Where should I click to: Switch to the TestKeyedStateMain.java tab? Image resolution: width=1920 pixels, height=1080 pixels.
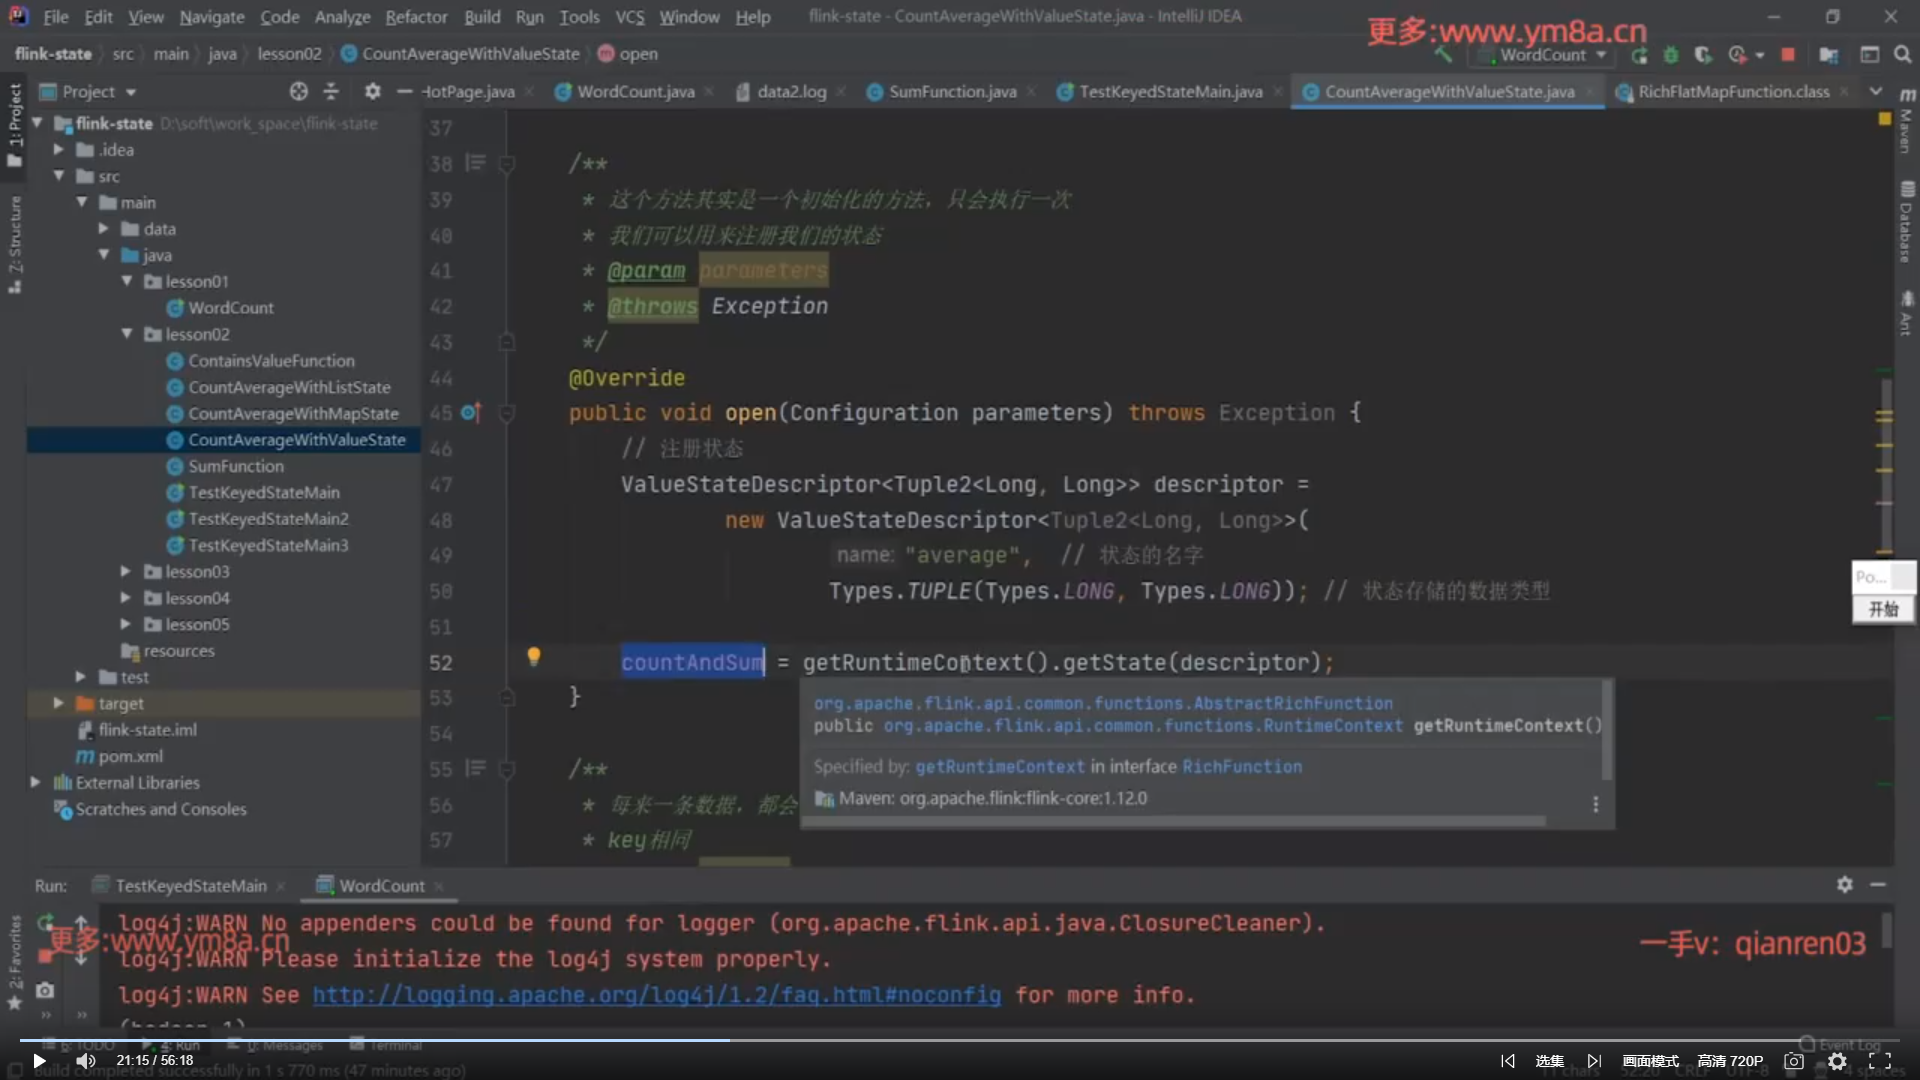1169,91
